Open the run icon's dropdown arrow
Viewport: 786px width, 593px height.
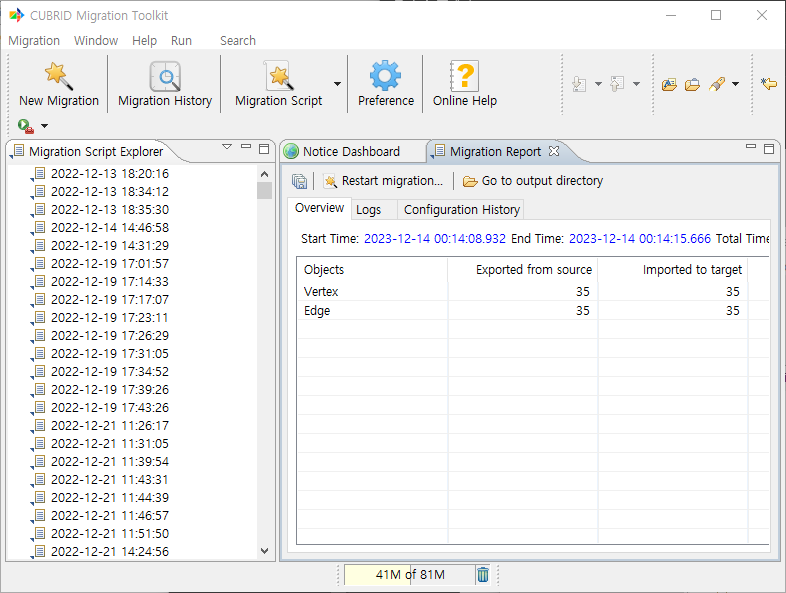(x=45, y=126)
